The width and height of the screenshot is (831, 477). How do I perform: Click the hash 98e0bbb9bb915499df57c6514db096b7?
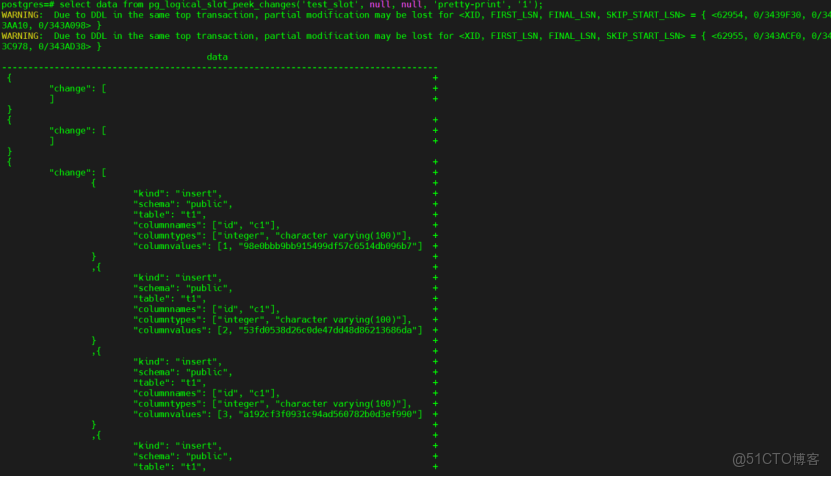pyautogui.click(x=328, y=246)
